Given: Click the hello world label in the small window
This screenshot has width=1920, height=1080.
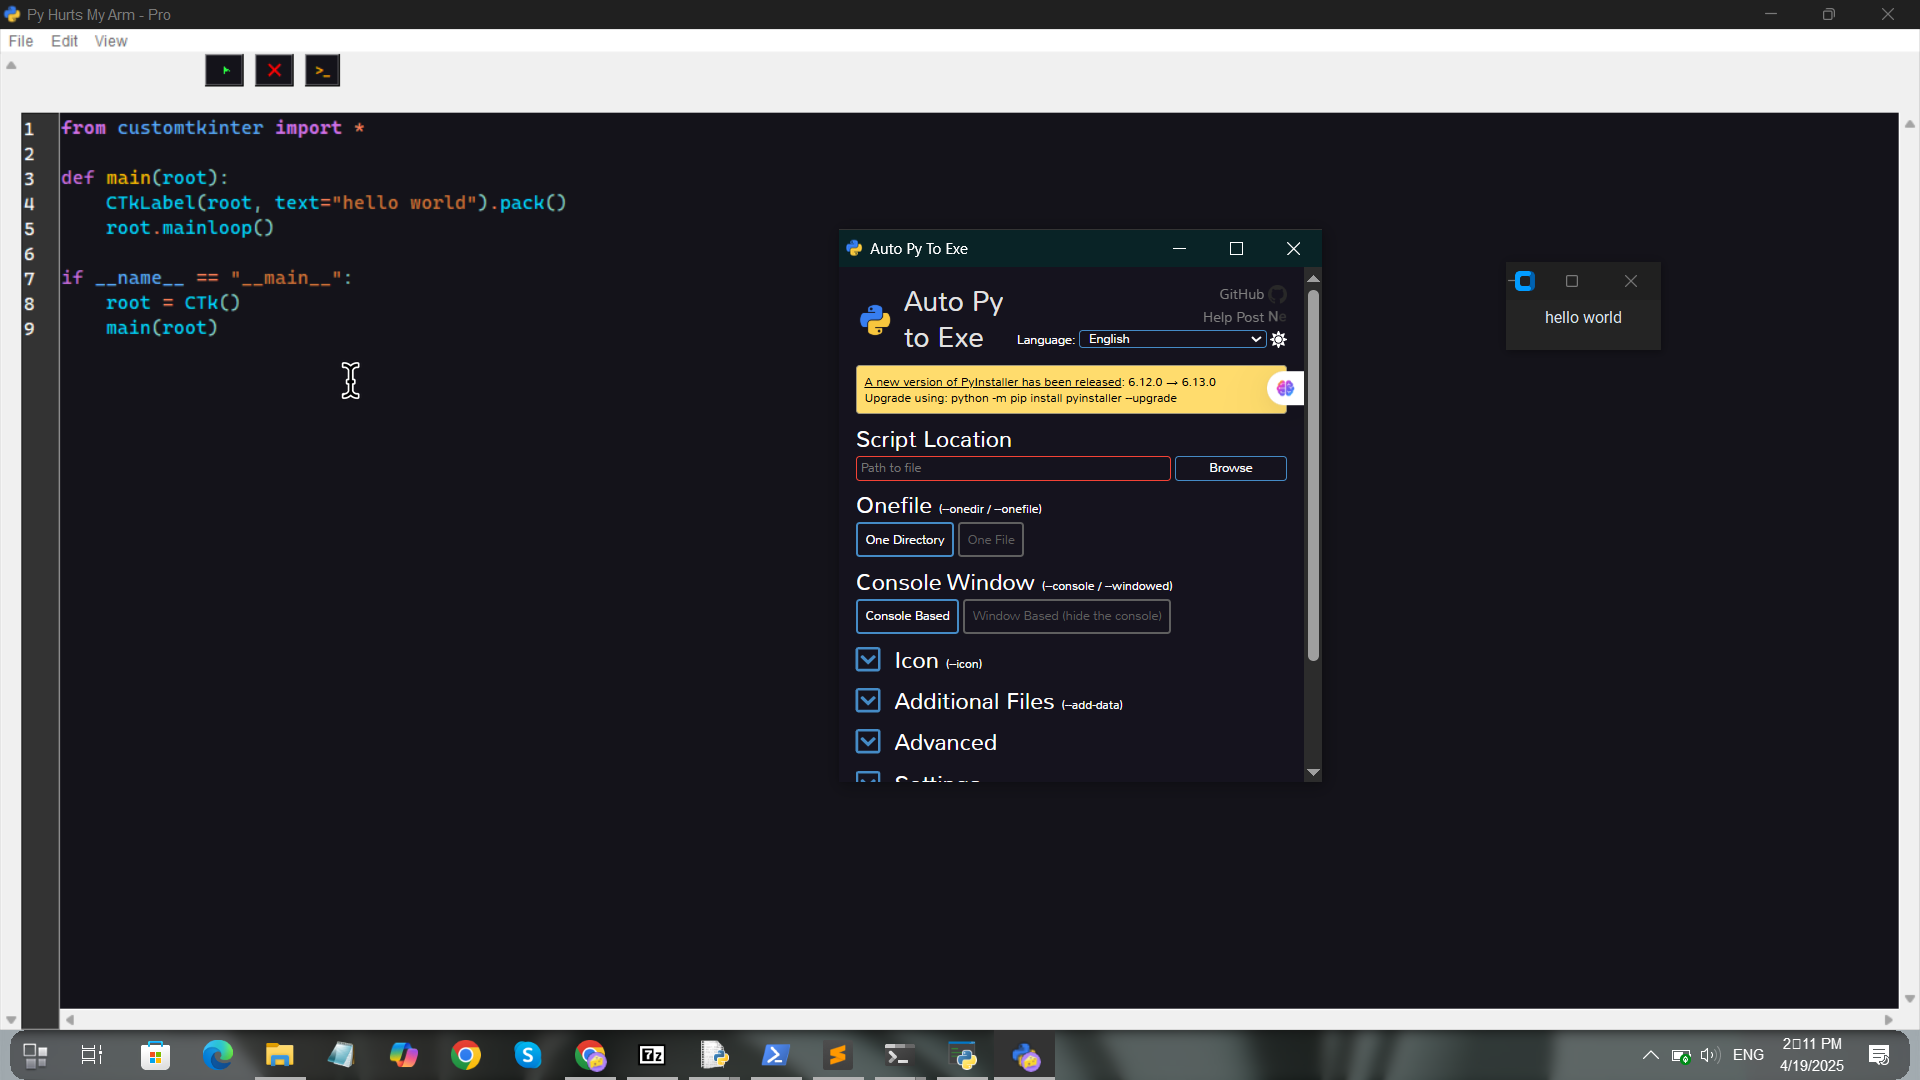Looking at the screenshot, I should (x=1583, y=318).
